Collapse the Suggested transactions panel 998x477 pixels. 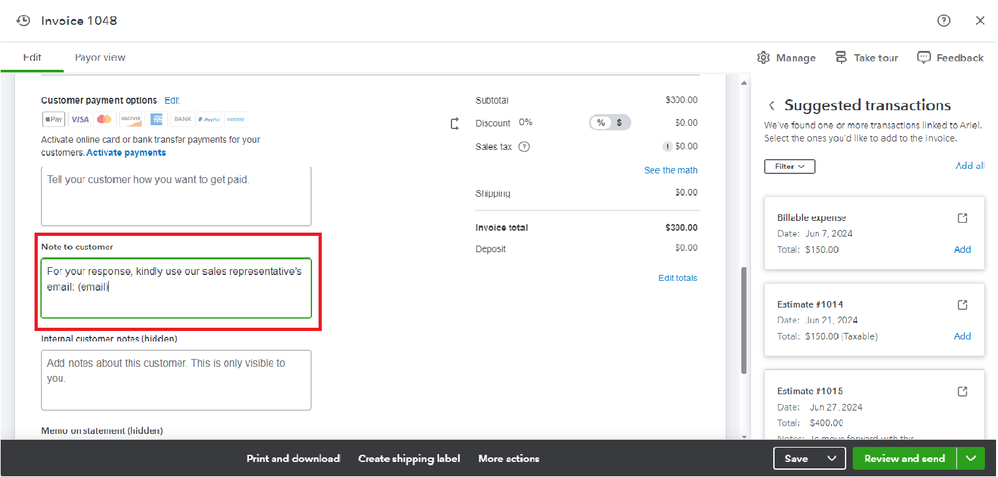771,105
